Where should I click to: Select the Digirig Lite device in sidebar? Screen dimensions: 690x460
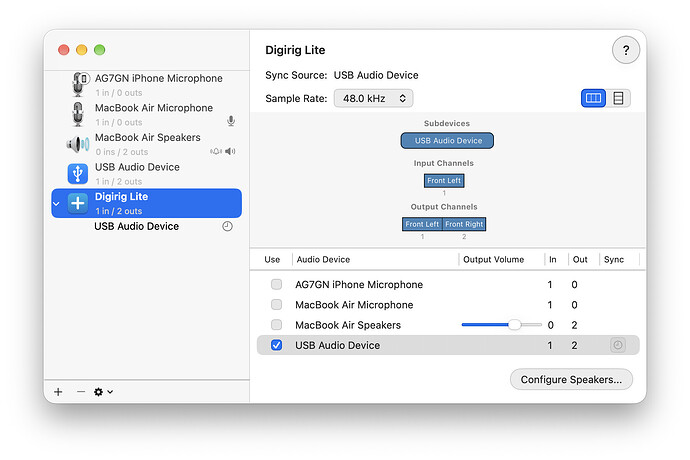[x=147, y=203]
